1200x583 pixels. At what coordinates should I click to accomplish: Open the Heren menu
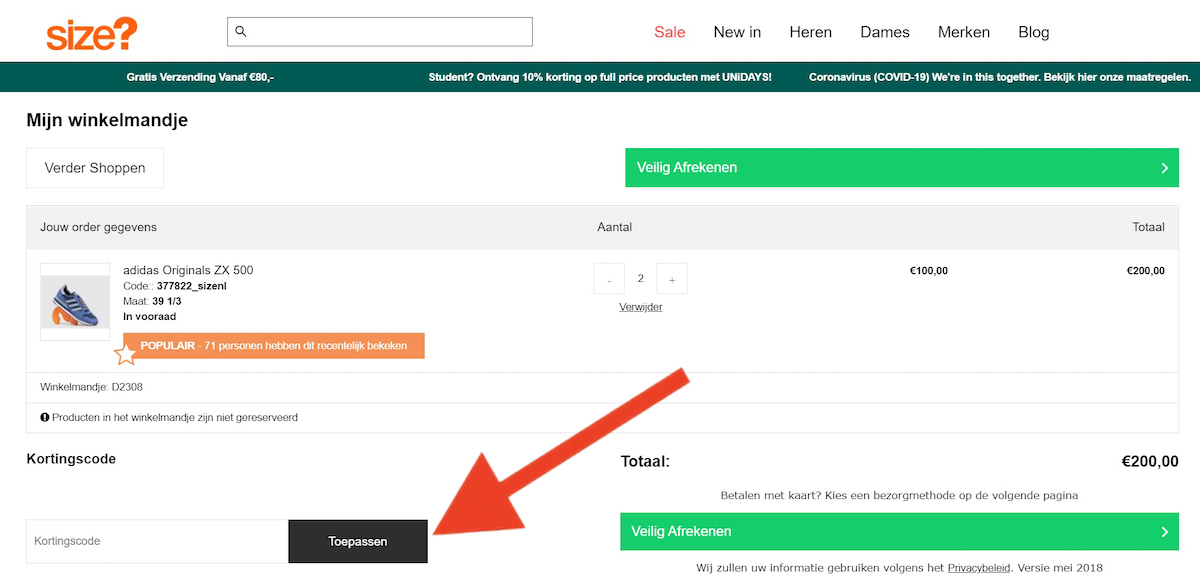point(811,32)
